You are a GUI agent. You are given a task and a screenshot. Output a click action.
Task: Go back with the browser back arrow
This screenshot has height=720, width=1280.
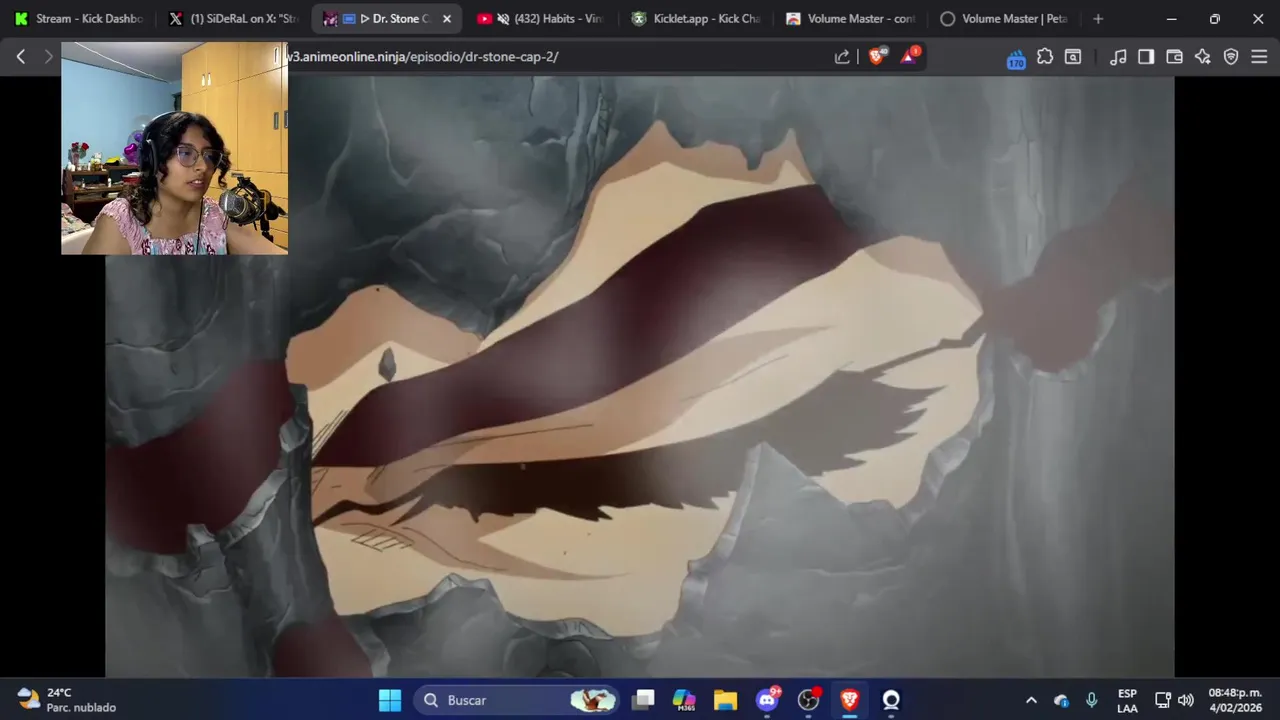(x=21, y=57)
